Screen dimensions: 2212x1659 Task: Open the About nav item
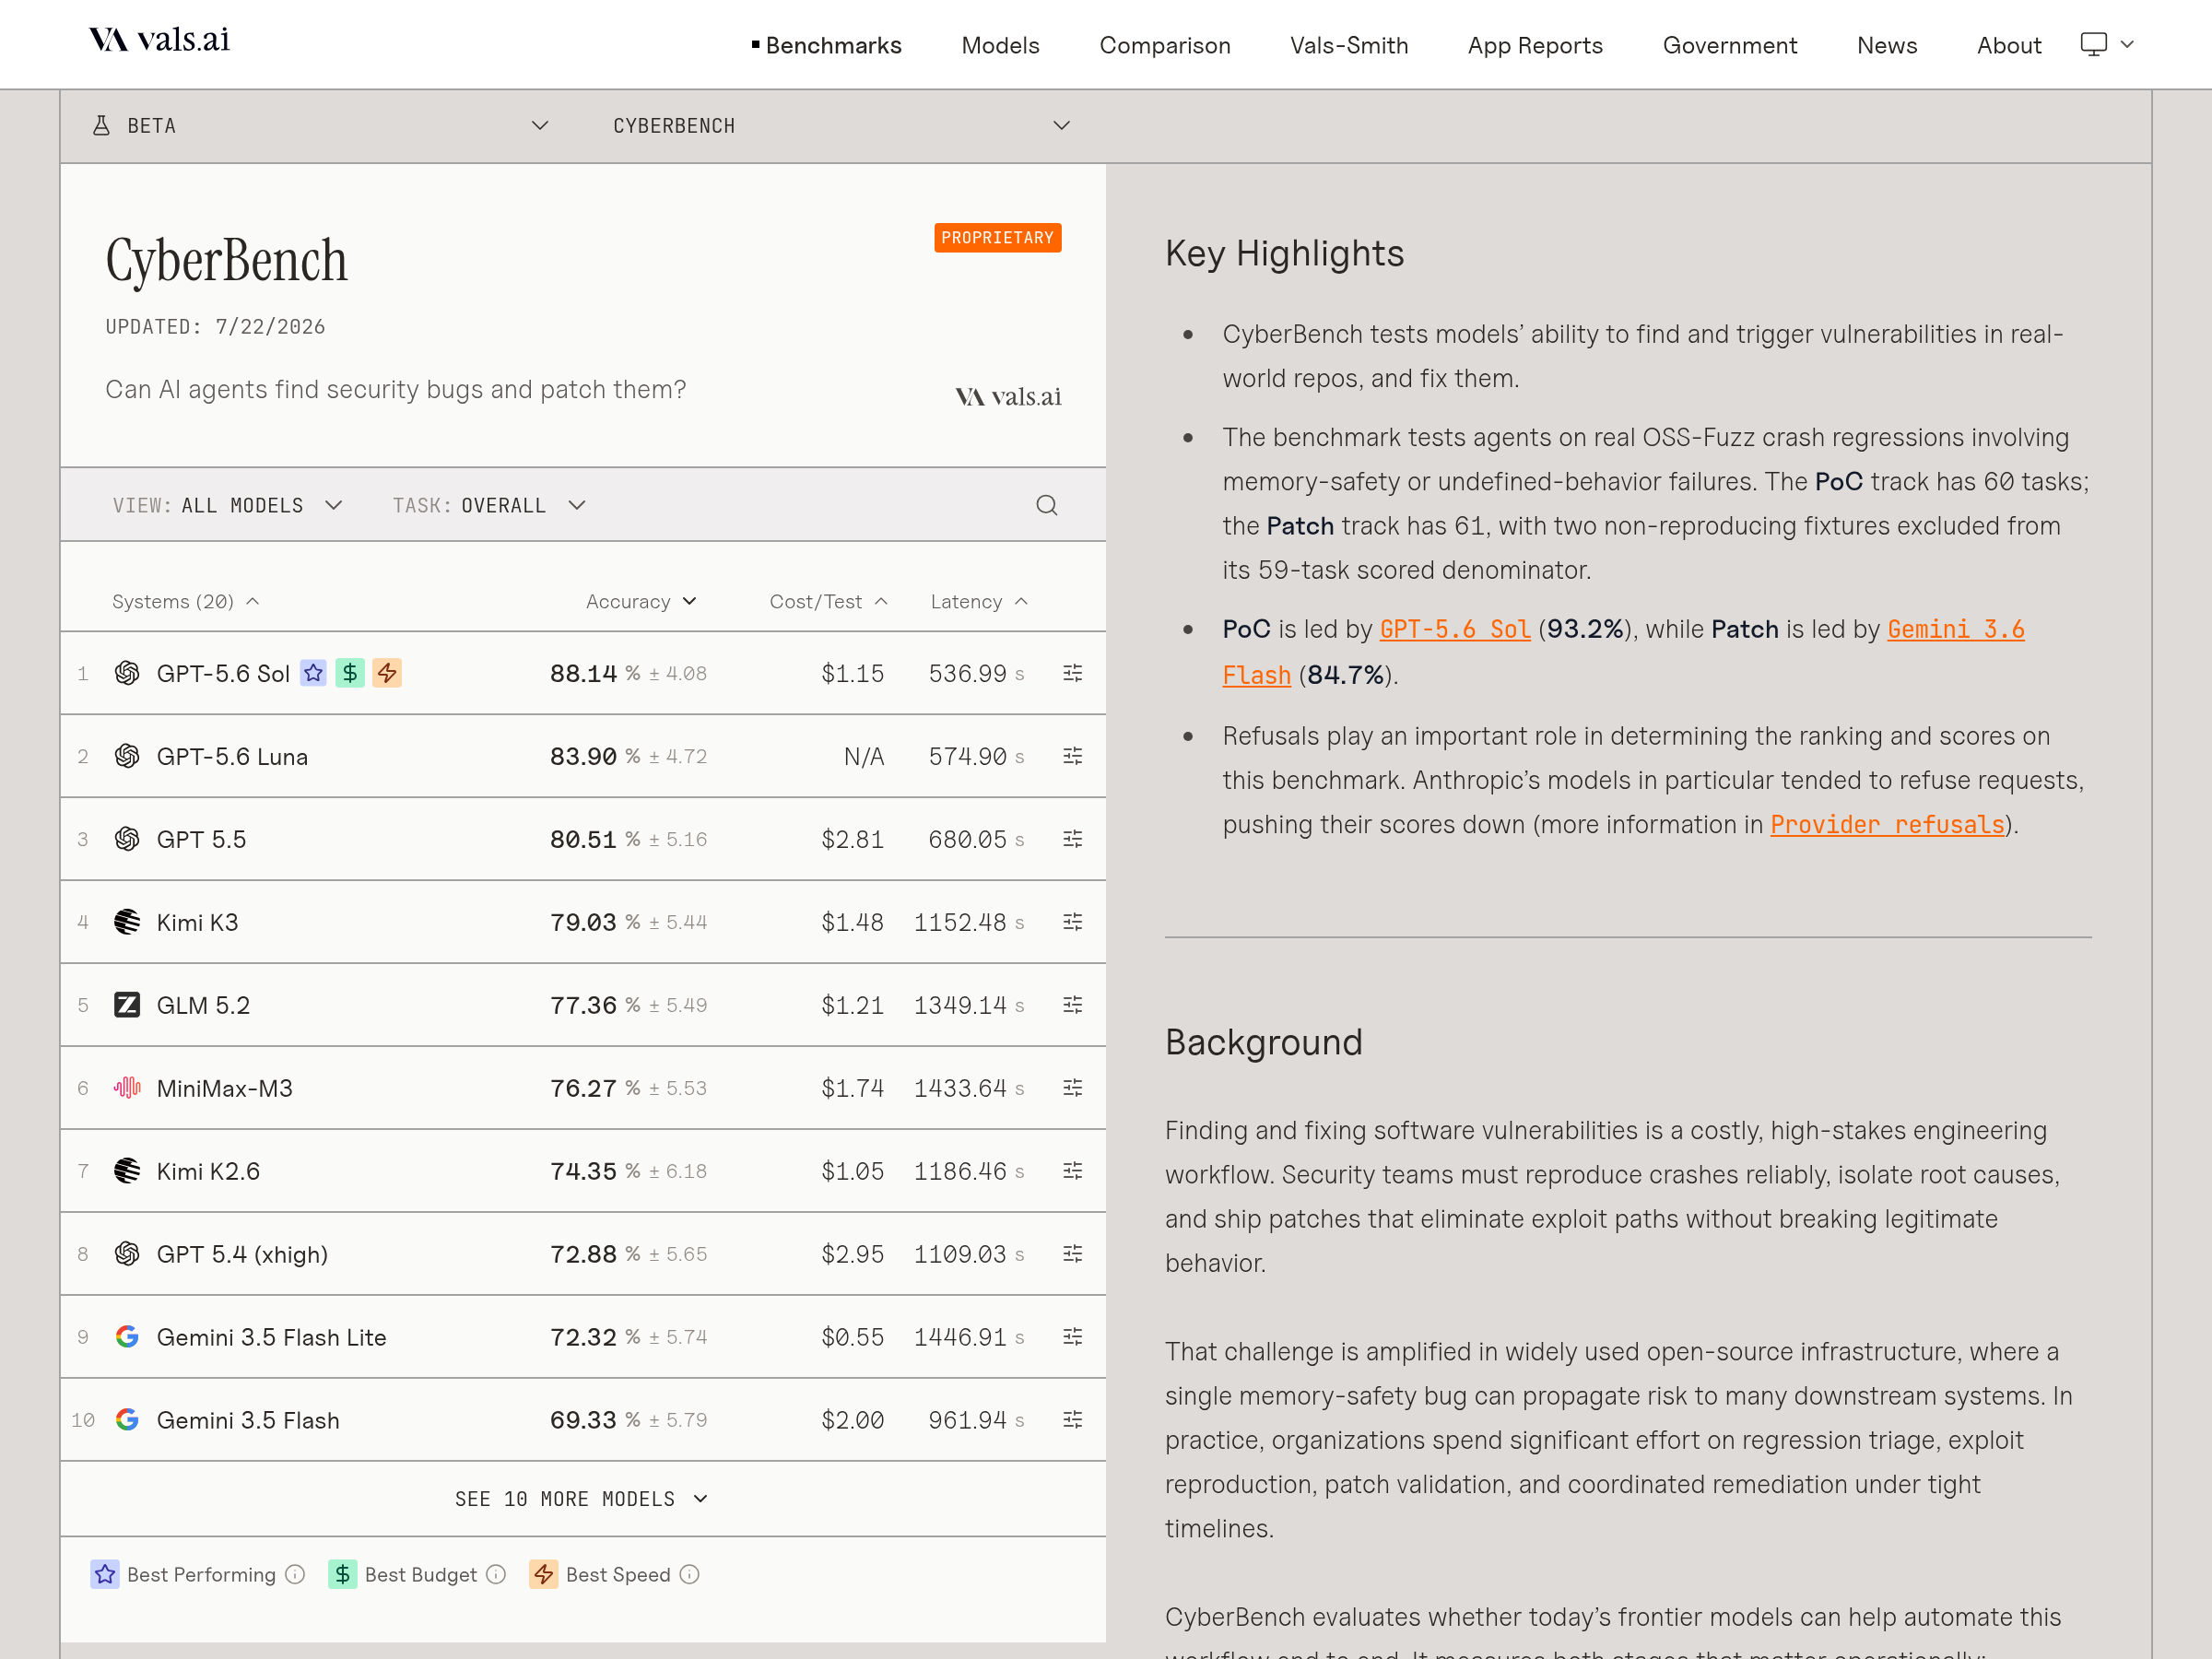2009,45
